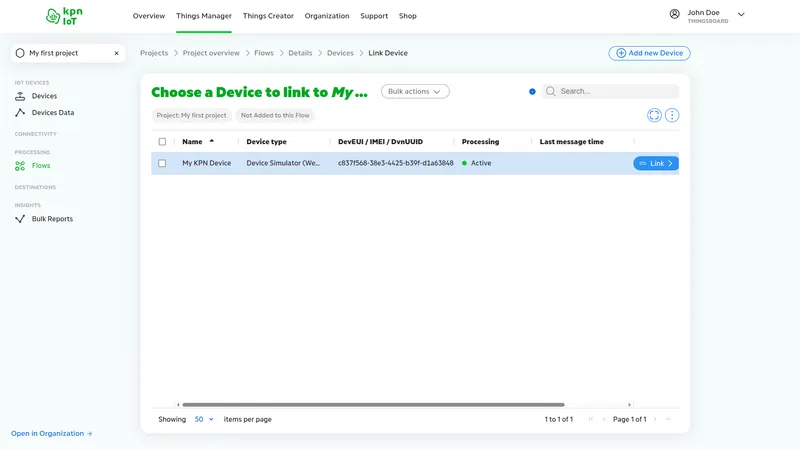Click the horizontal table scrollbar
This screenshot has width=800, height=450.
tap(373, 405)
